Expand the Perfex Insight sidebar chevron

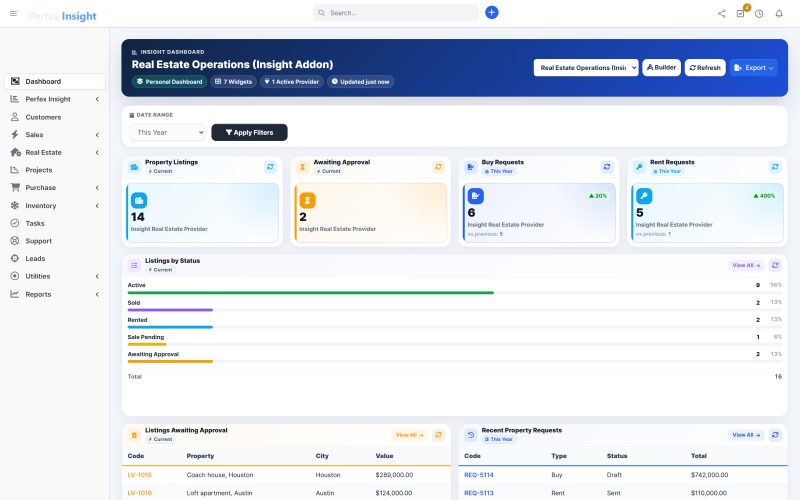pyautogui.click(x=97, y=99)
